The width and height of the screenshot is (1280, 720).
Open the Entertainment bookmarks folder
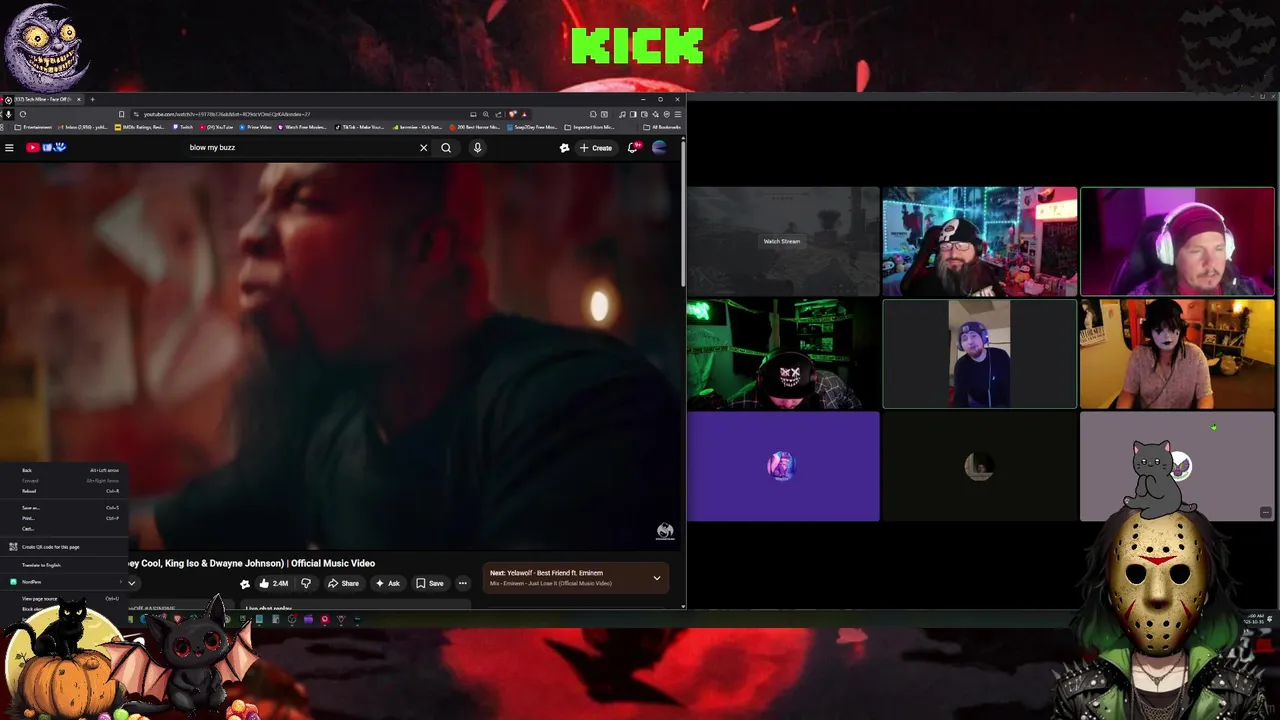[x=33, y=127]
